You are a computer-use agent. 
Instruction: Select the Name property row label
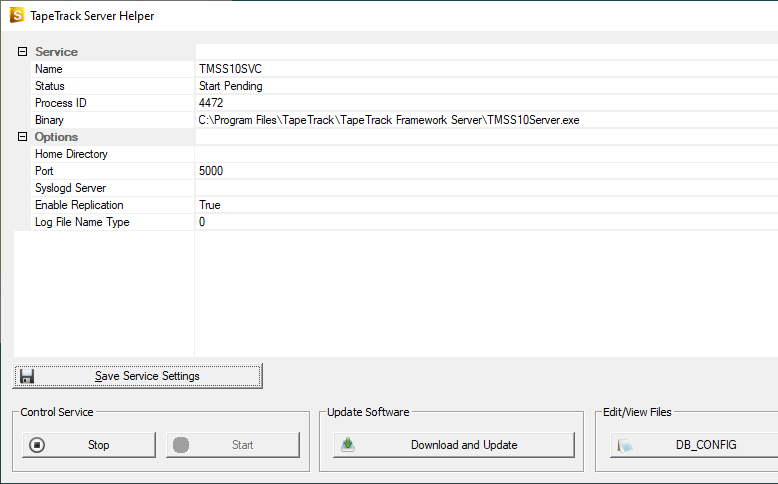[49, 69]
